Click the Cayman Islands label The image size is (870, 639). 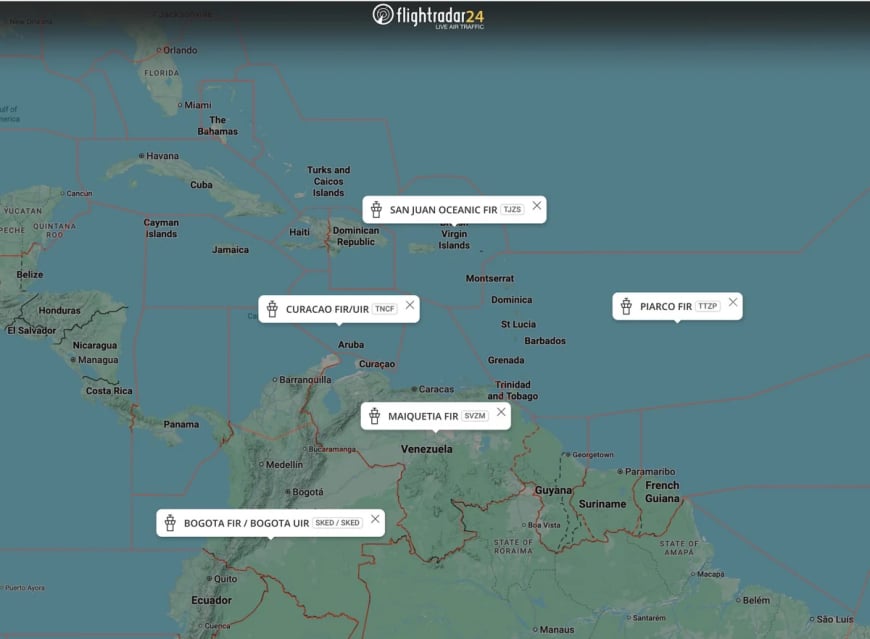tap(161, 228)
